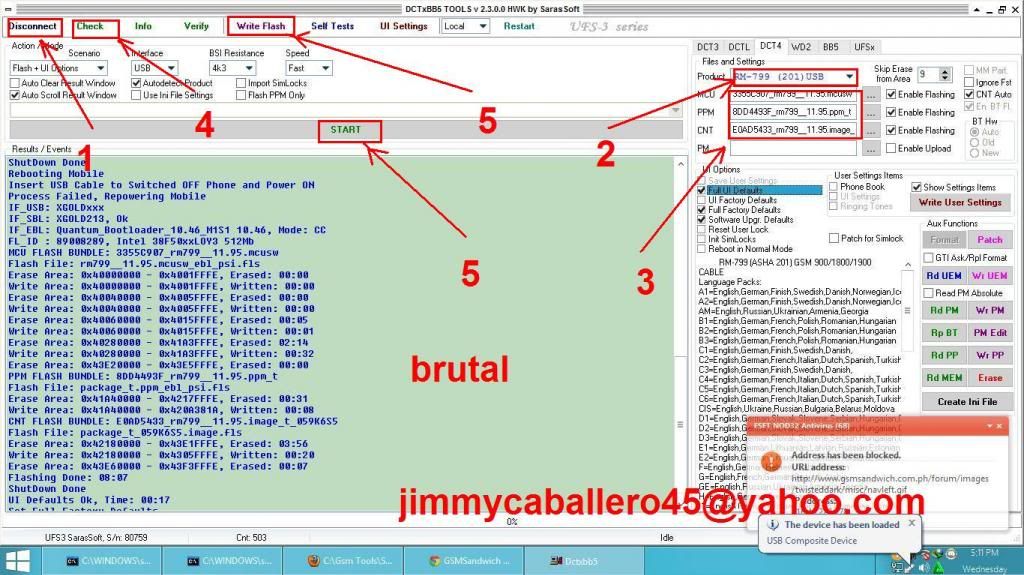Enable Import SimLocks
The height and width of the screenshot is (575, 1024).
(x=241, y=84)
